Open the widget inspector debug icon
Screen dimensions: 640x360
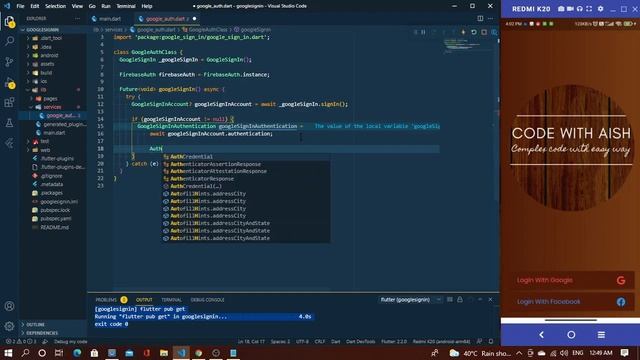click(494, 32)
